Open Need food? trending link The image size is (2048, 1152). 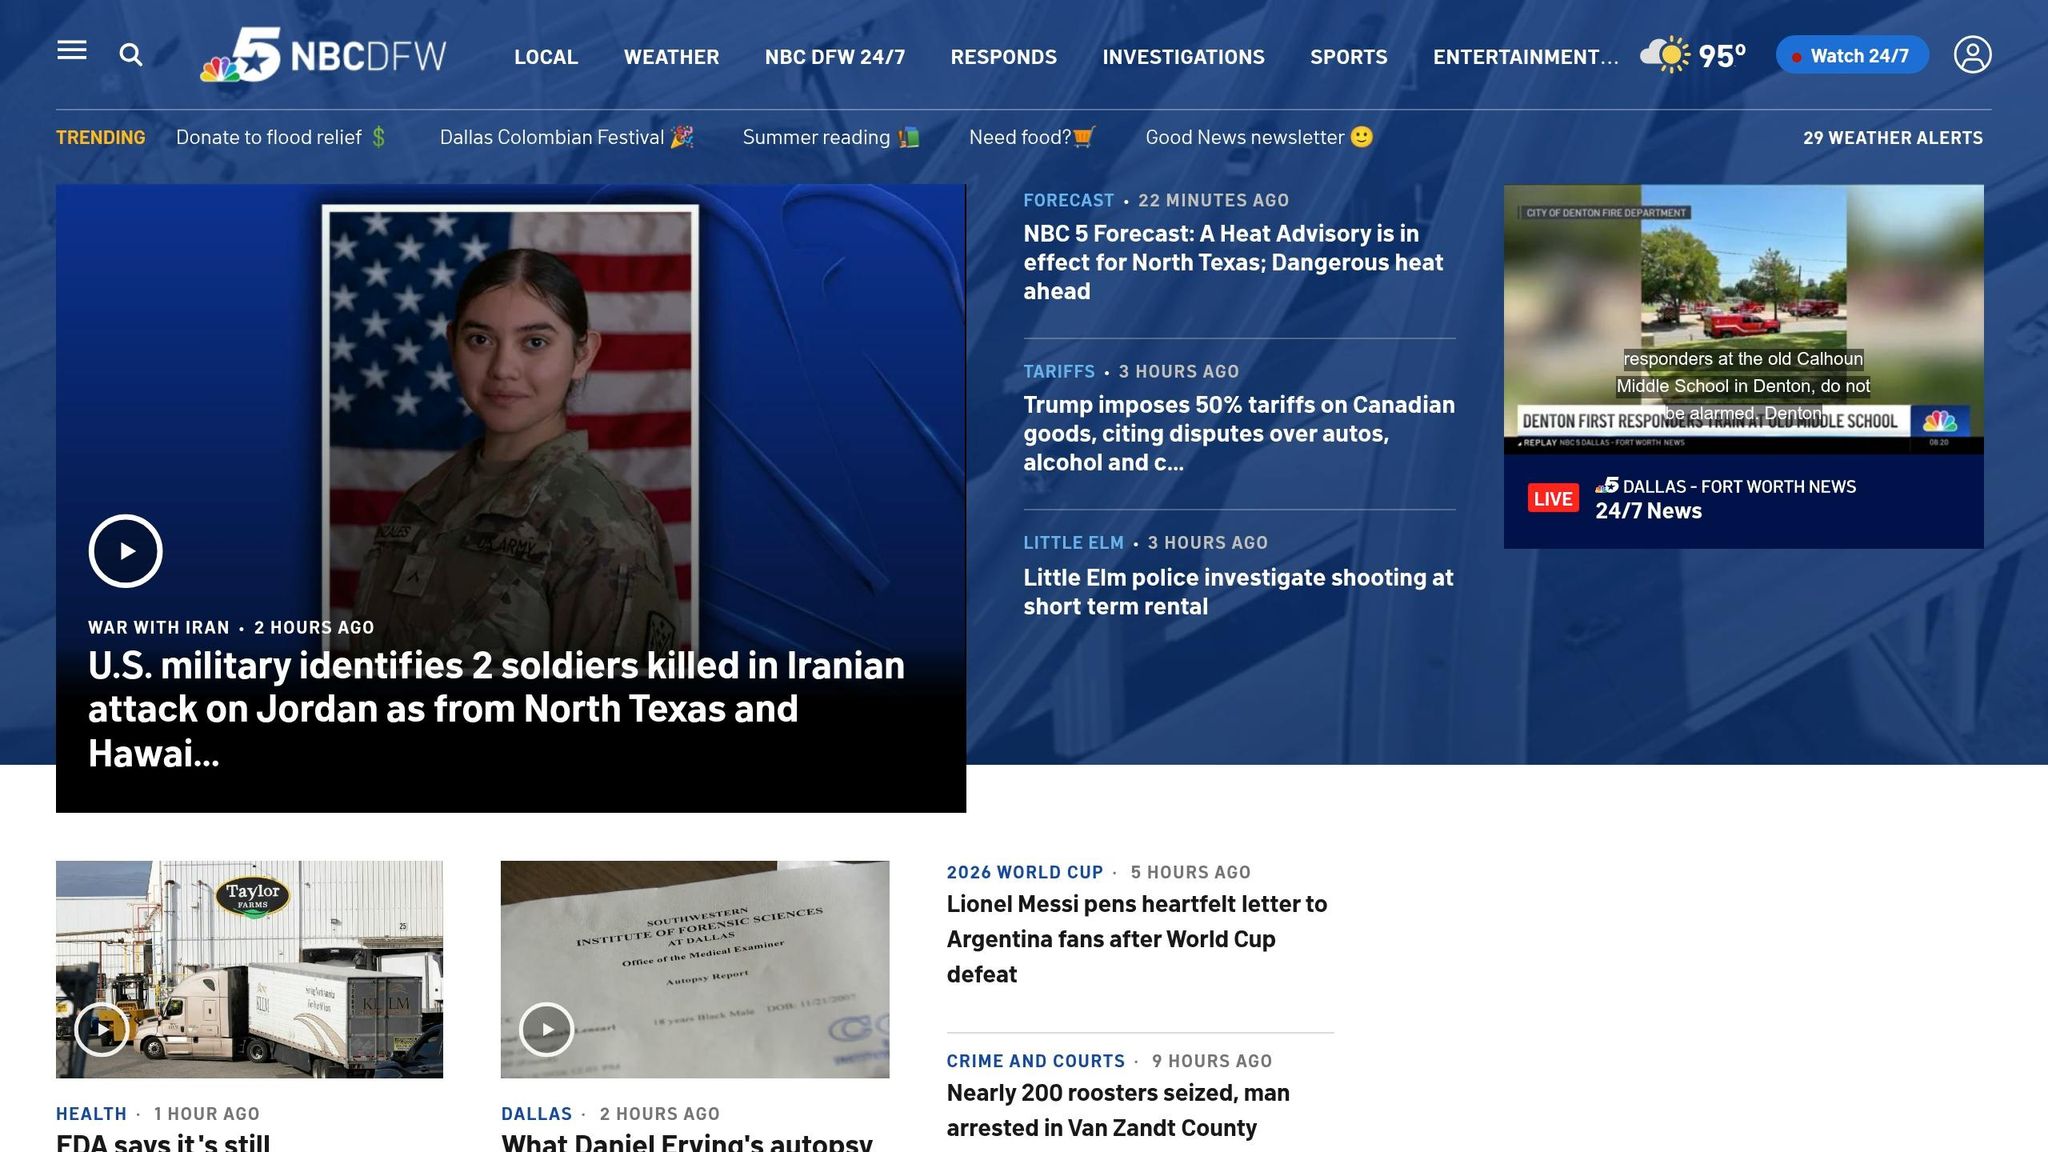pyautogui.click(x=1032, y=137)
